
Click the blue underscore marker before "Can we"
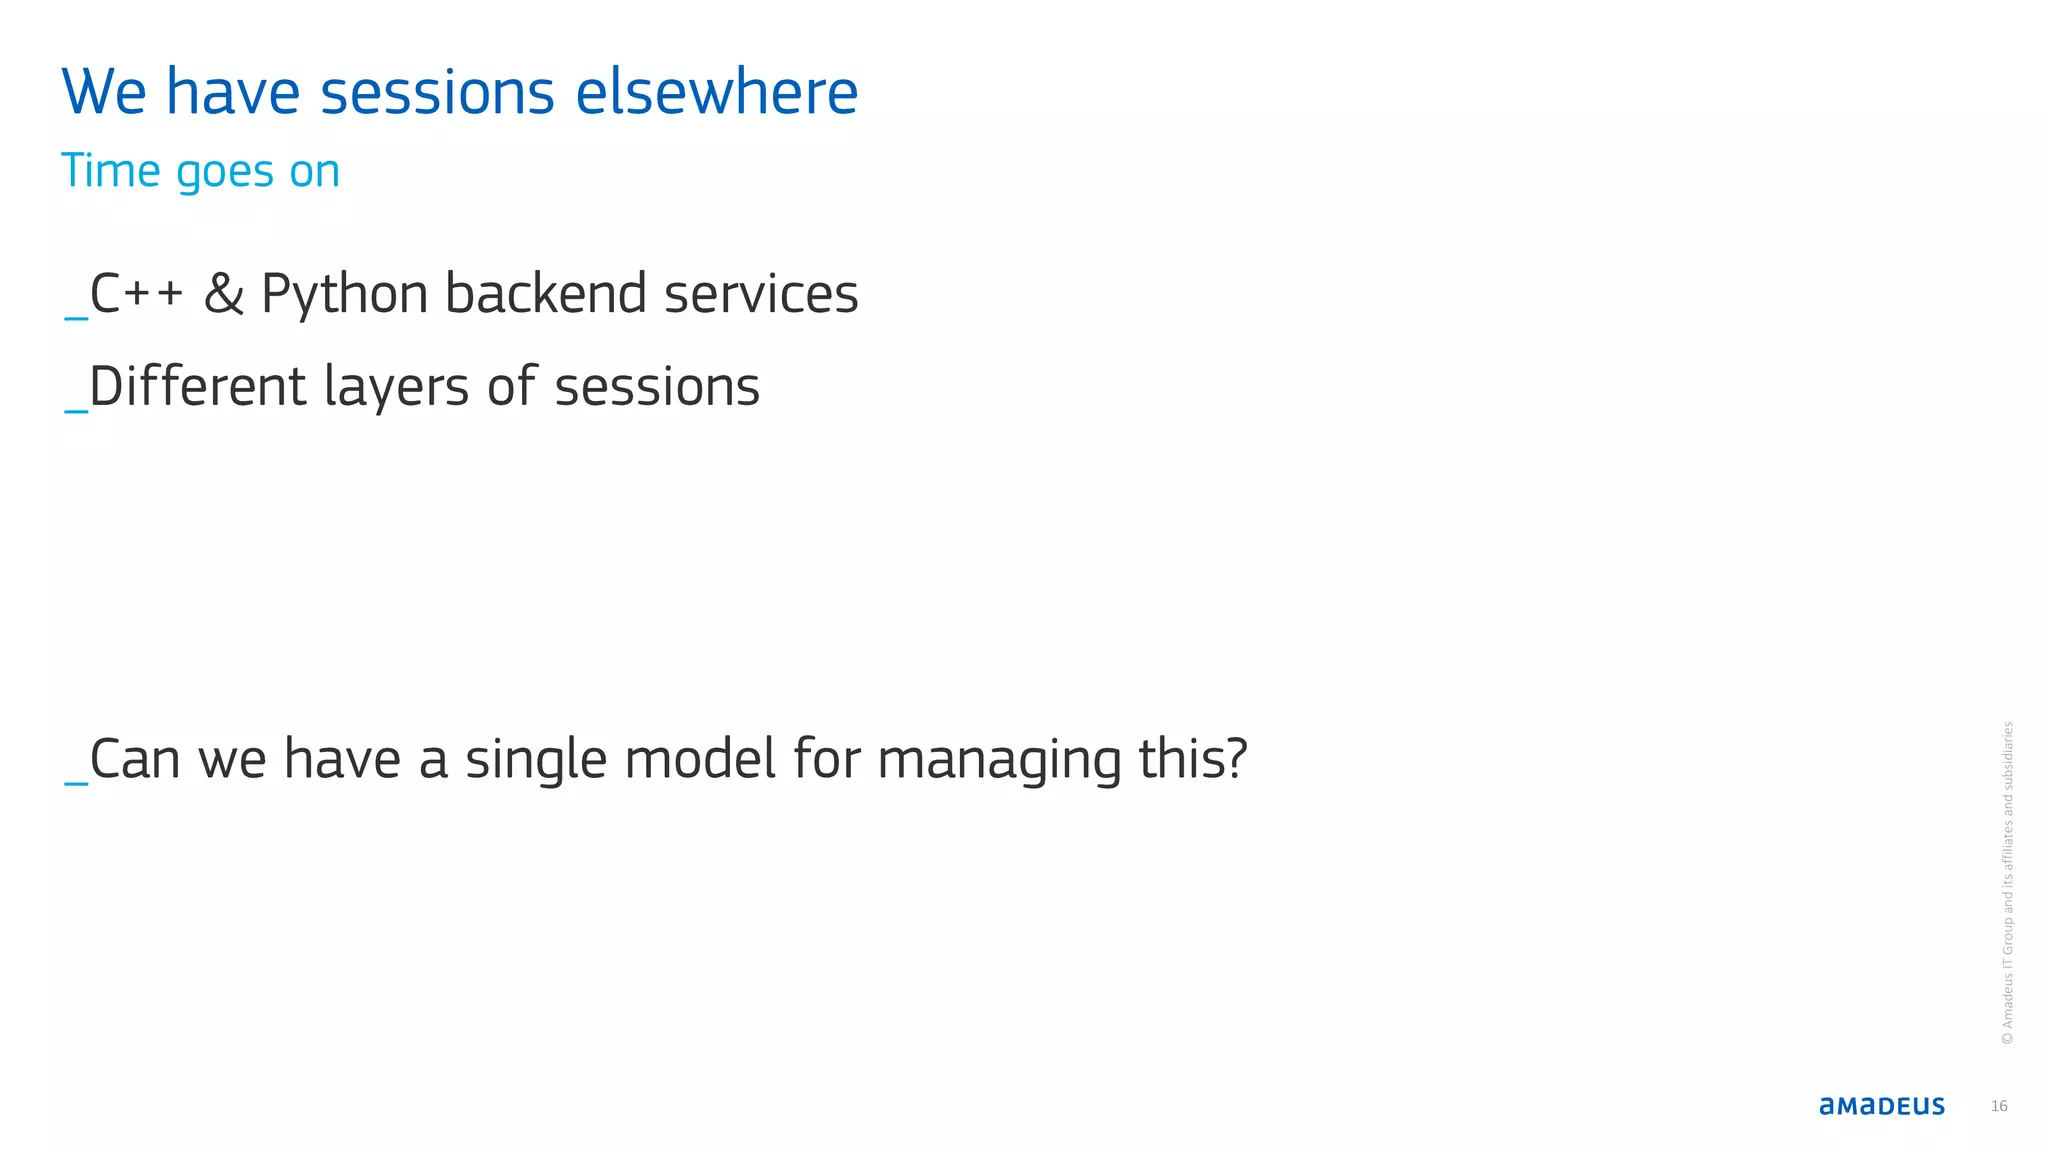pyautogui.click(x=76, y=782)
